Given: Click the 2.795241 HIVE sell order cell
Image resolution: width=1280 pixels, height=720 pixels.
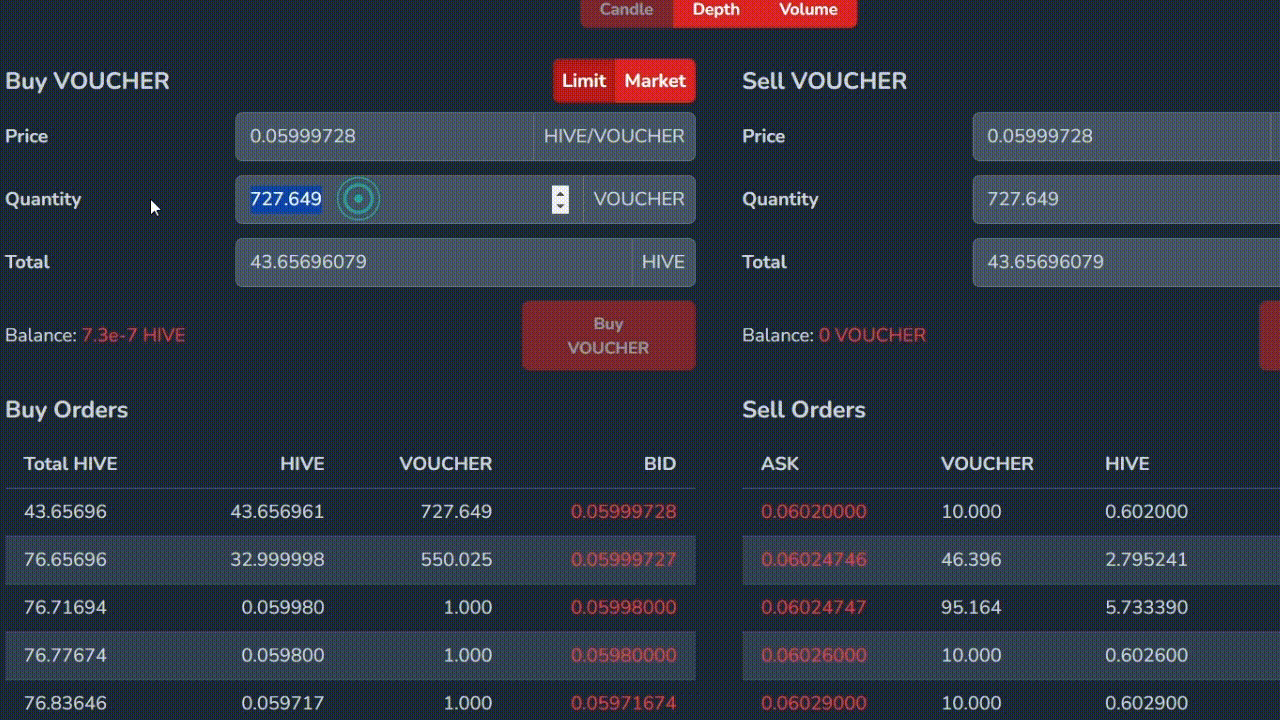Looking at the screenshot, I should point(1146,560).
